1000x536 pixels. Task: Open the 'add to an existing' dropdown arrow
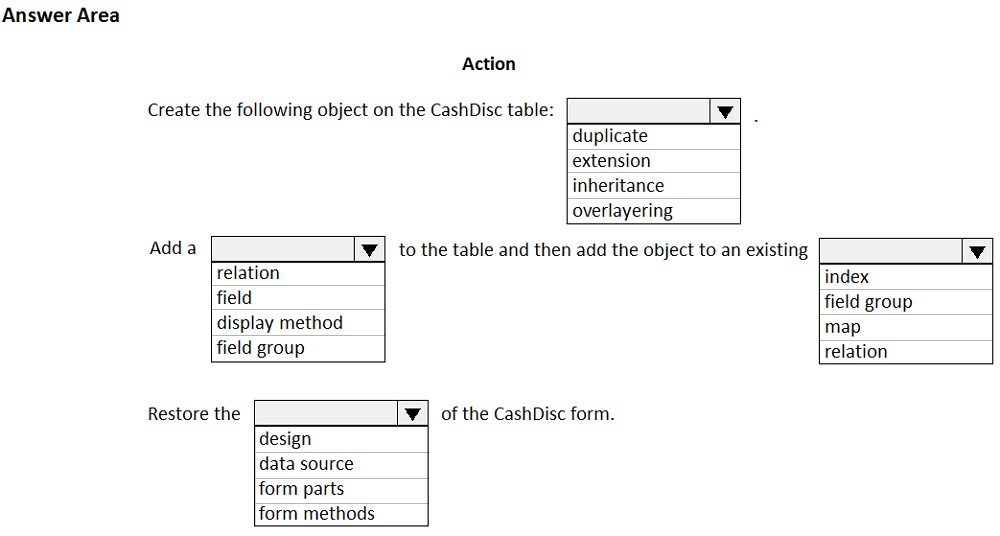tap(976, 251)
